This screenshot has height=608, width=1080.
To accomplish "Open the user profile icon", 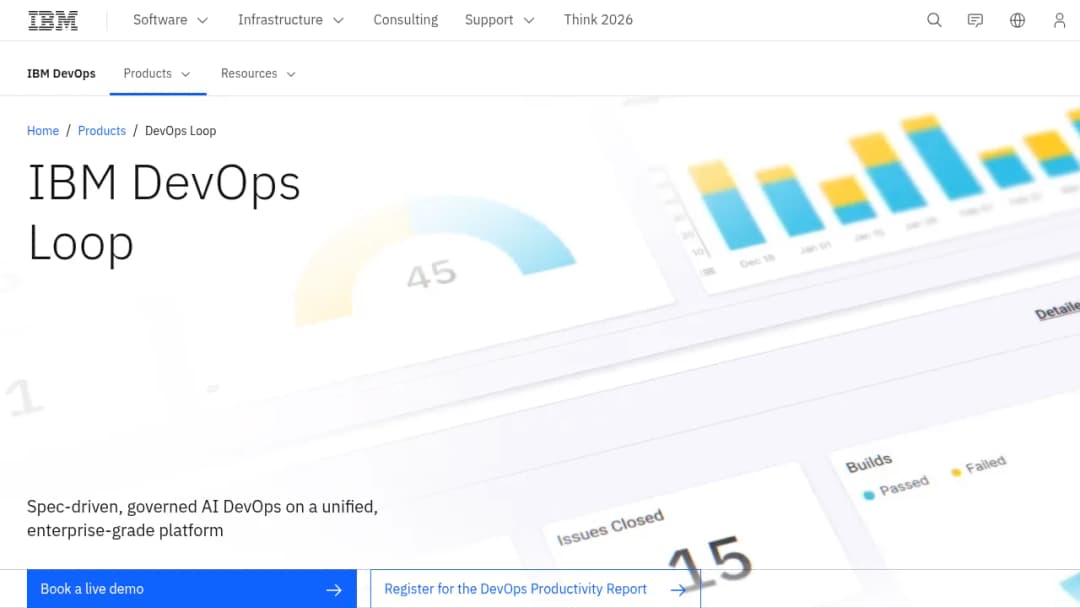I will 1059,20.
